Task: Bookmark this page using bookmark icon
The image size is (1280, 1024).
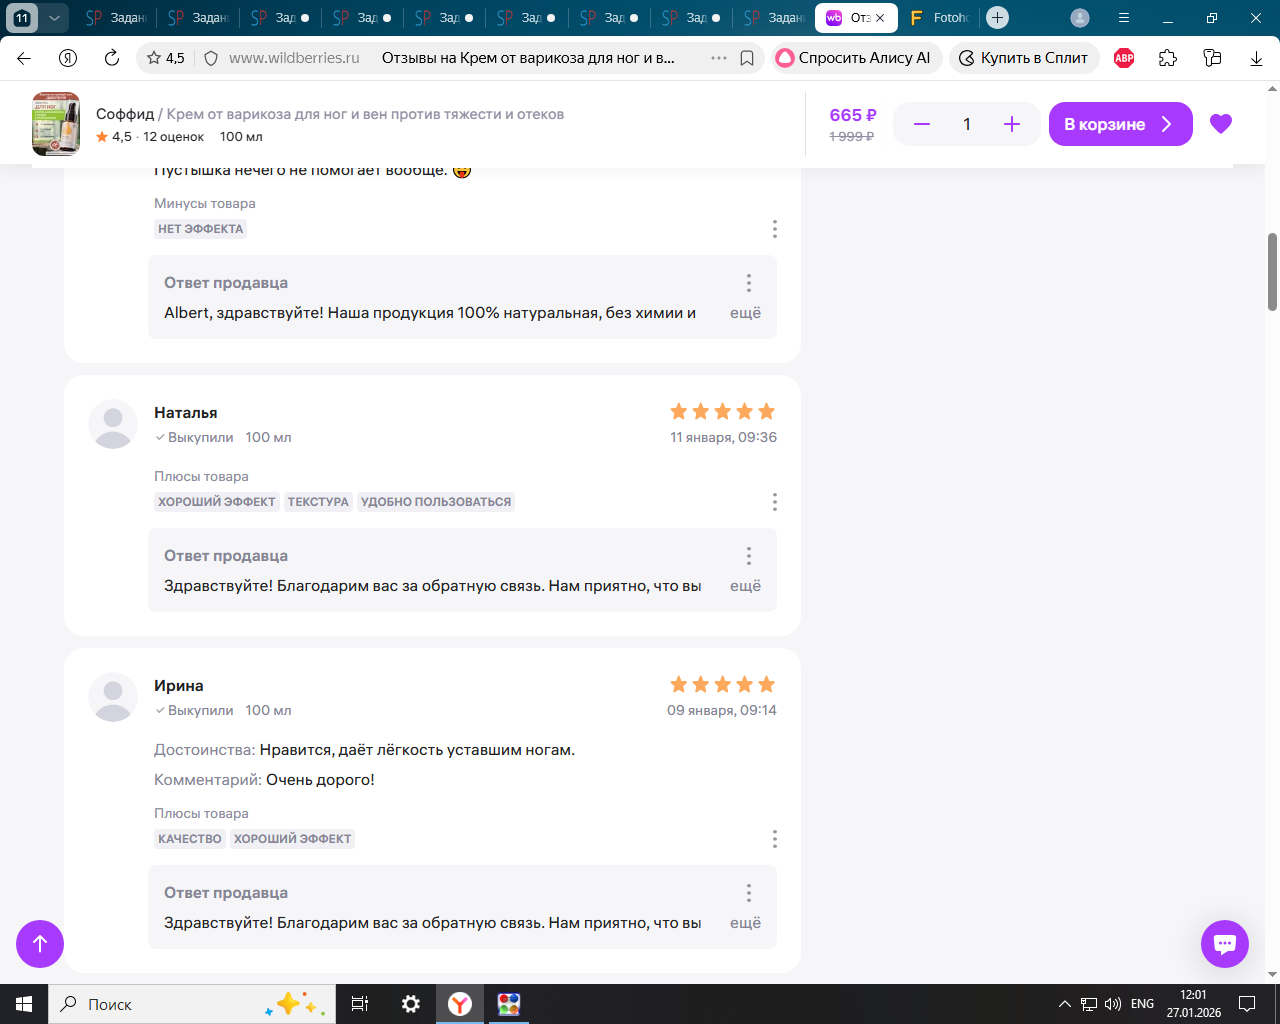Action: [x=747, y=58]
